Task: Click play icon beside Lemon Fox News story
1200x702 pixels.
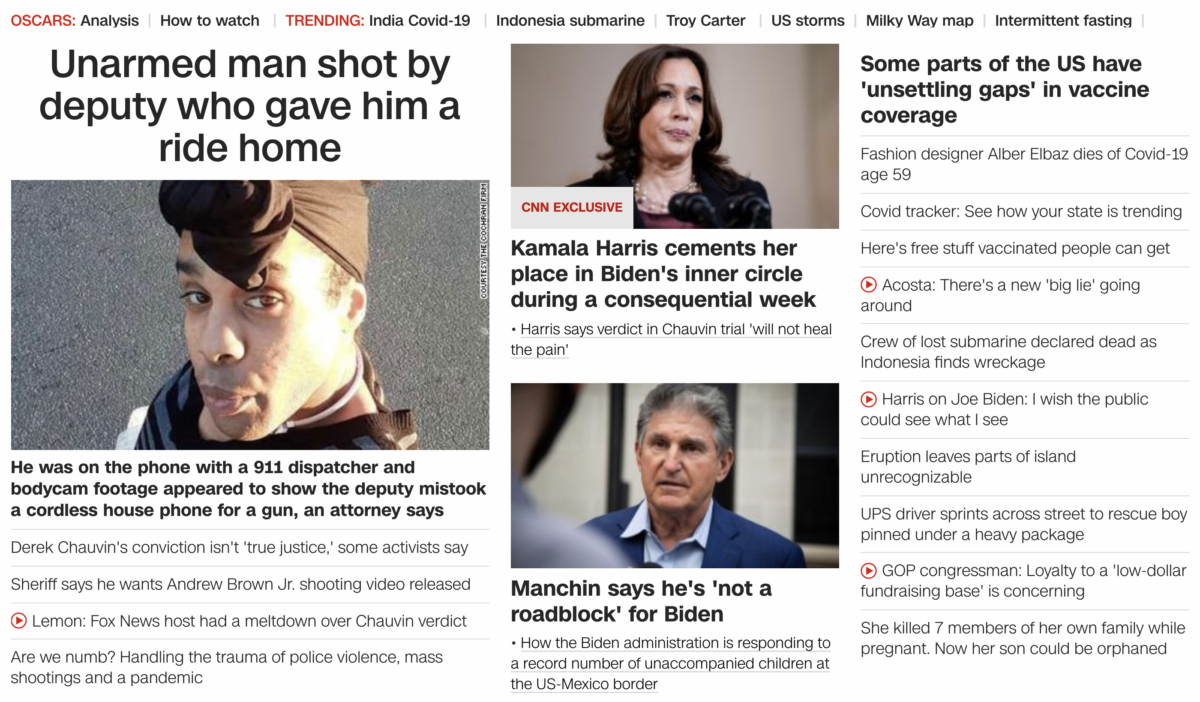Action: (19, 621)
